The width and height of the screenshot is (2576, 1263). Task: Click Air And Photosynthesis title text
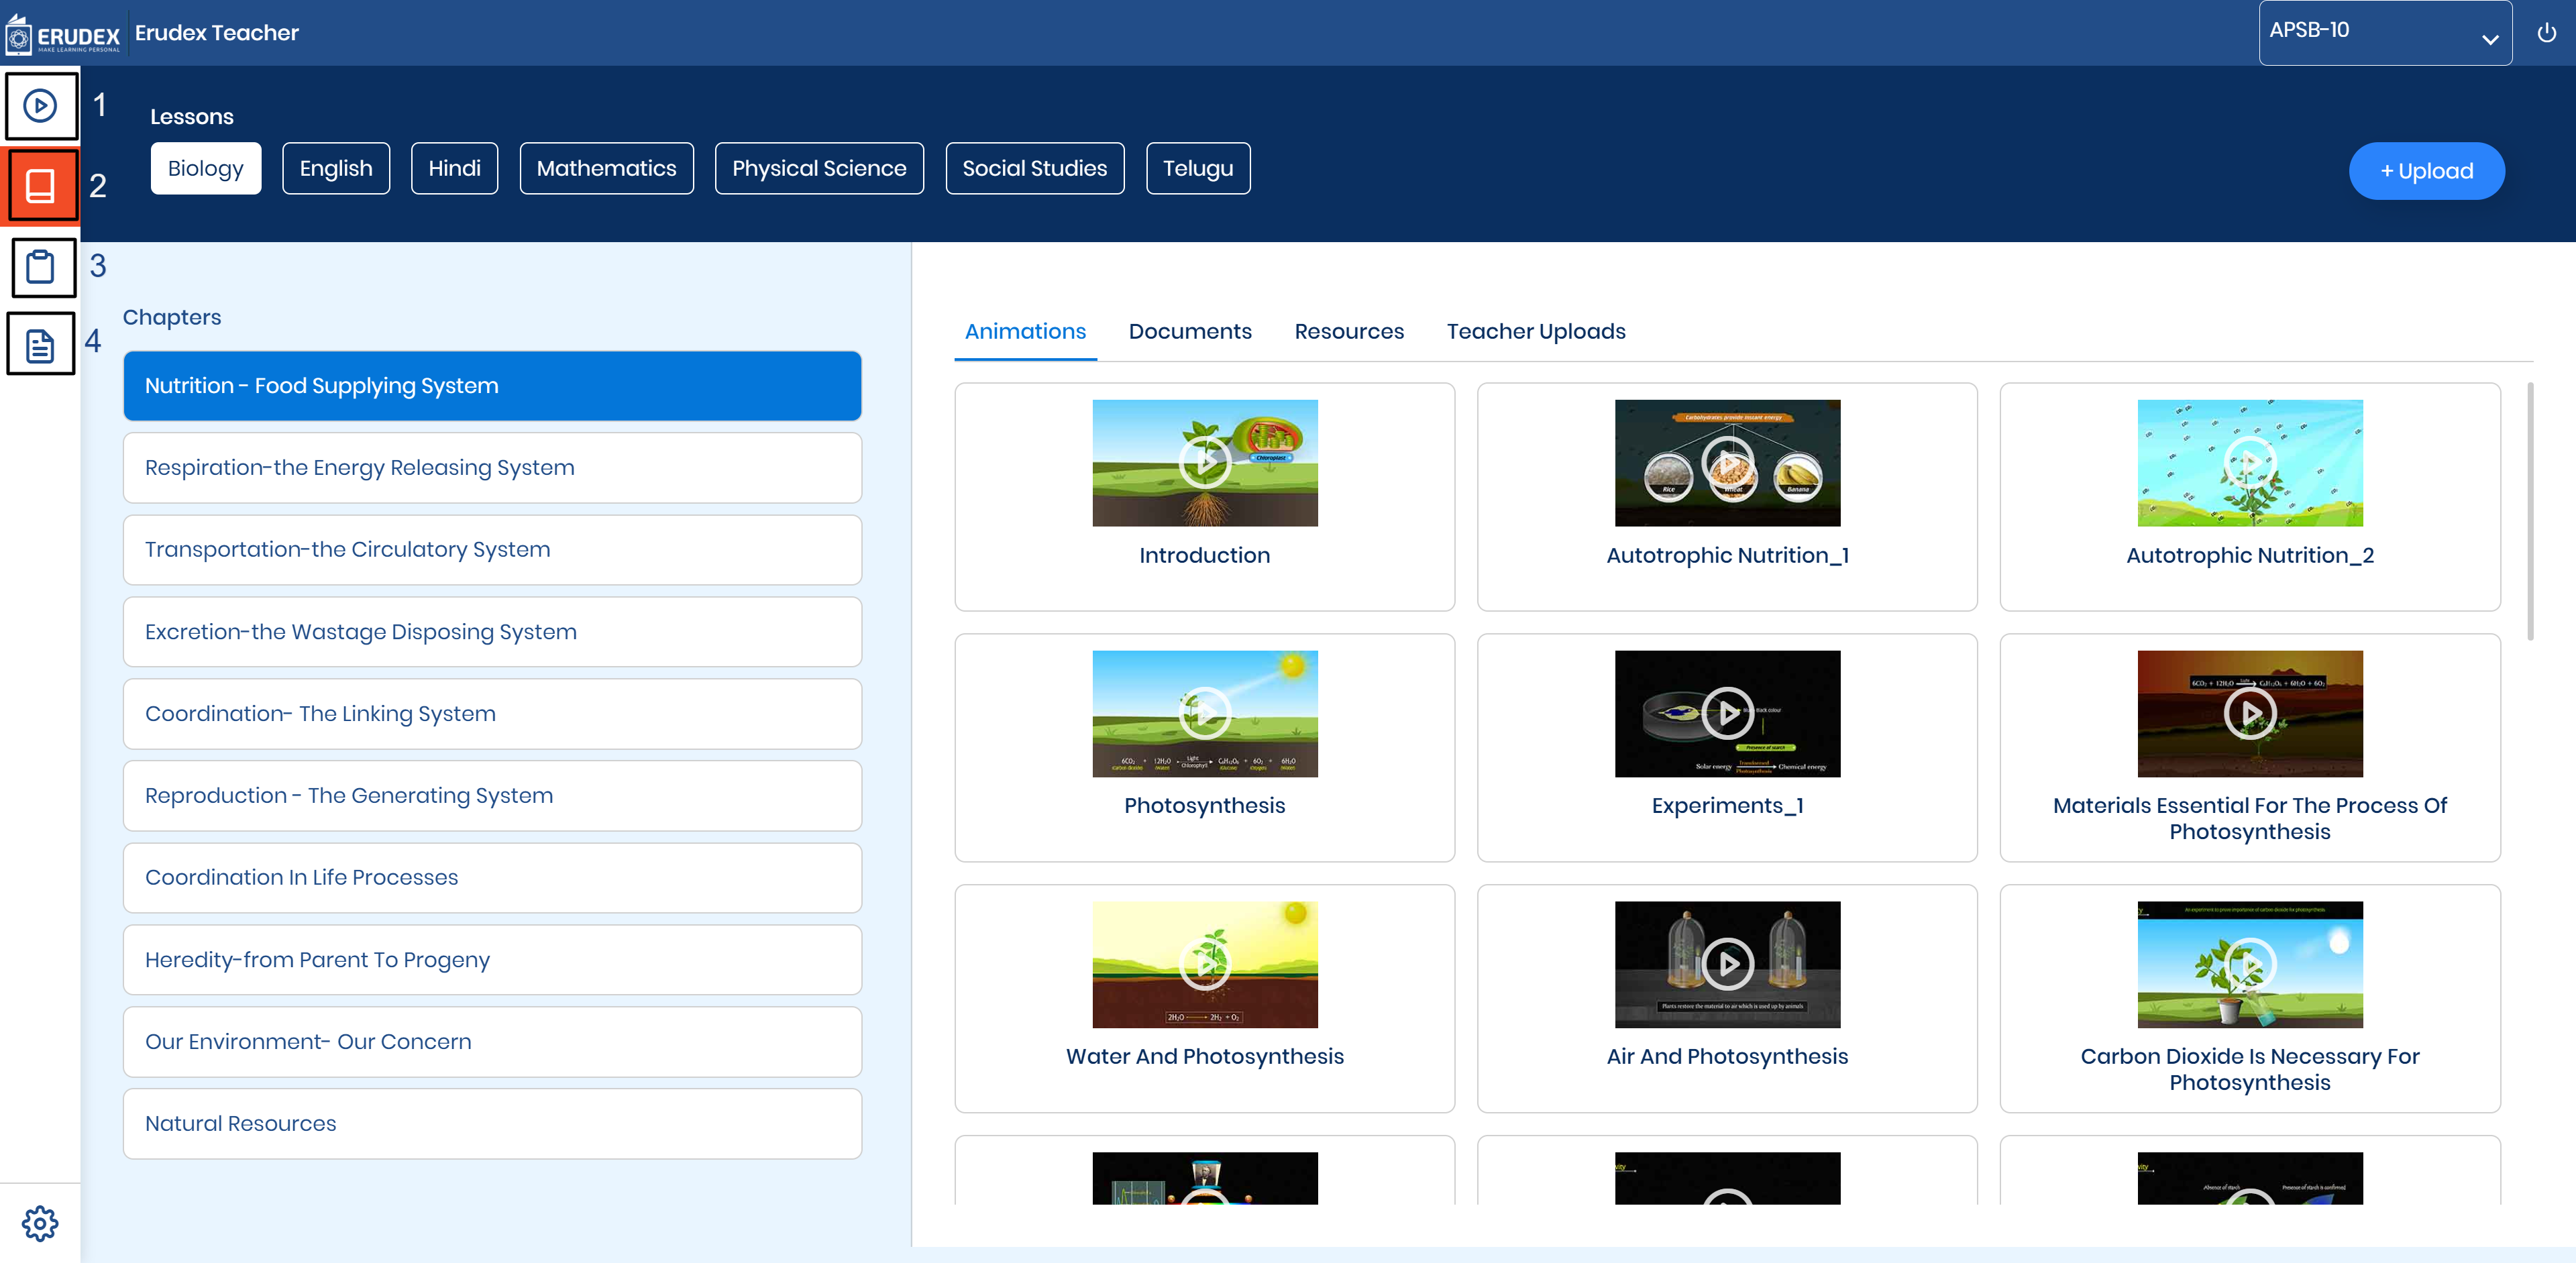pyautogui.click(x=1727, y=1056)
